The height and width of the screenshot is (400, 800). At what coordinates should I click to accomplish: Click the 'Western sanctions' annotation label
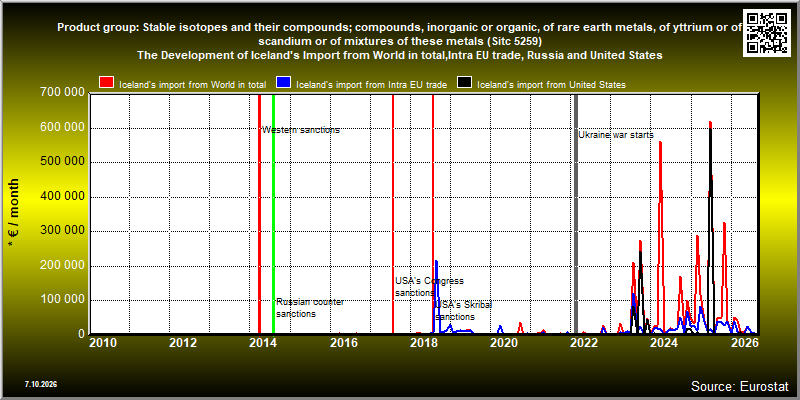(301, 130)
